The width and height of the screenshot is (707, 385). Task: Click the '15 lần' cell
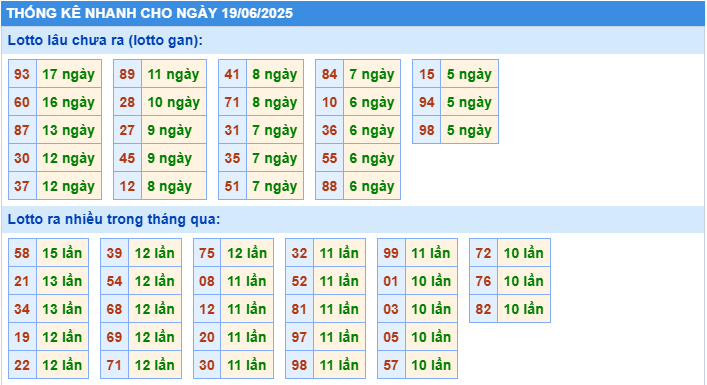pos(62,253)
